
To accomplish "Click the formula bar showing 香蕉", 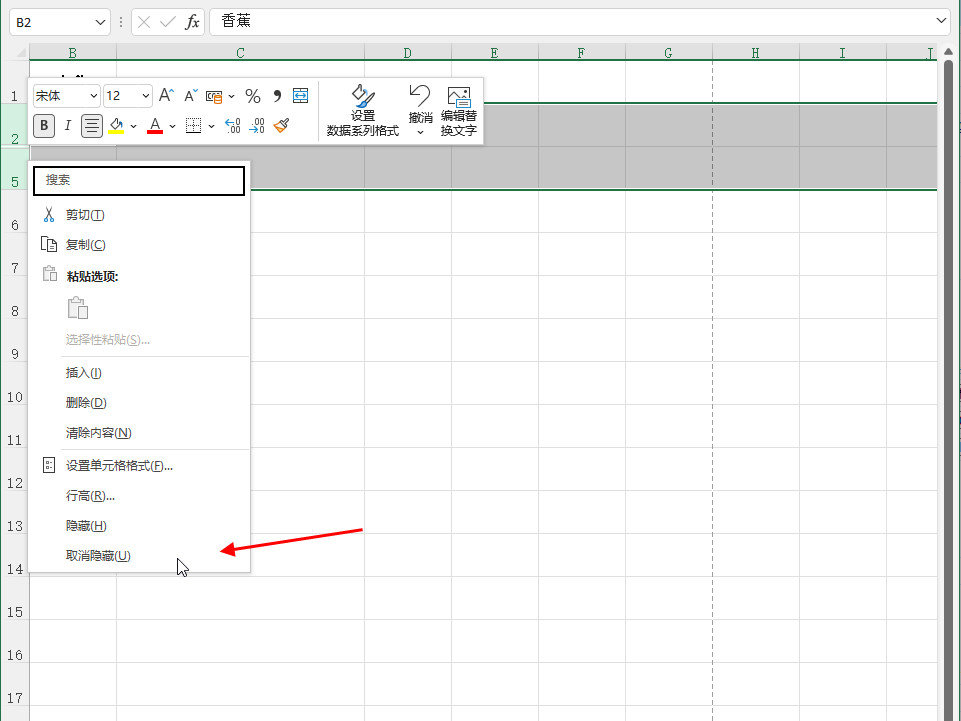I will 570,21.
